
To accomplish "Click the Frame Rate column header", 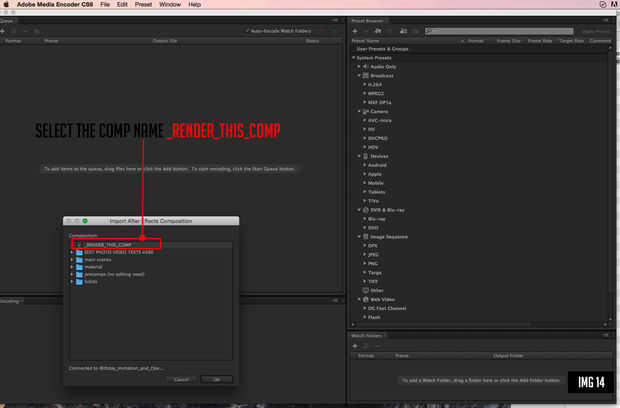I will click(x=540, y=41).
